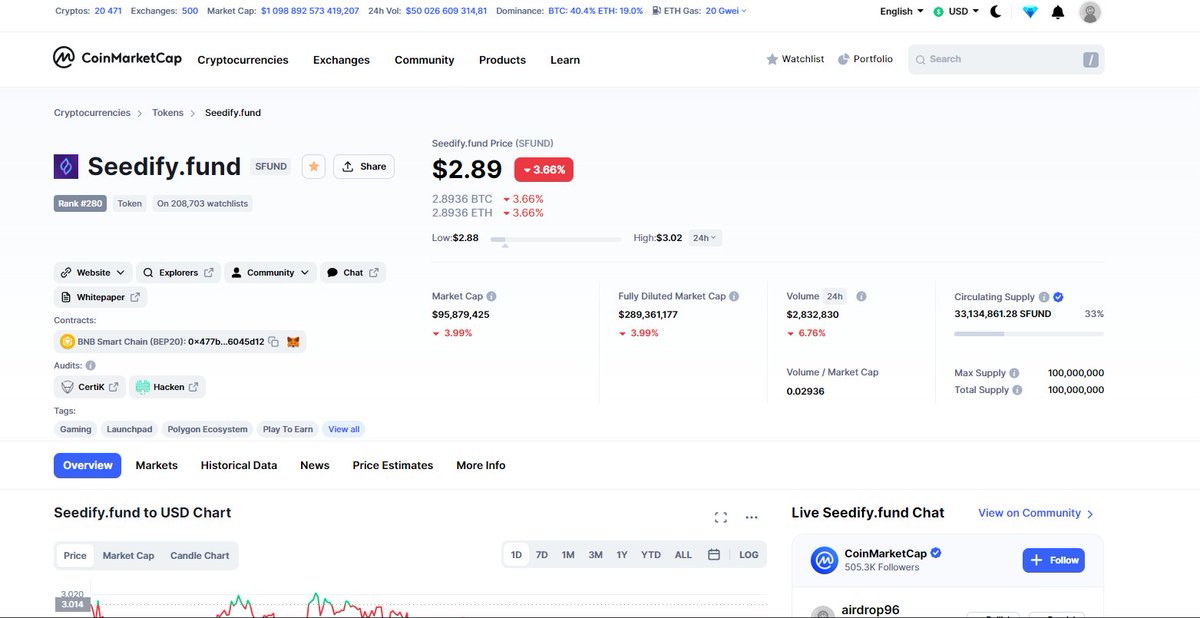The height and width of the screenshot is (618, 1200).
Task: Open Chat link button
Action: pos(353,272)
